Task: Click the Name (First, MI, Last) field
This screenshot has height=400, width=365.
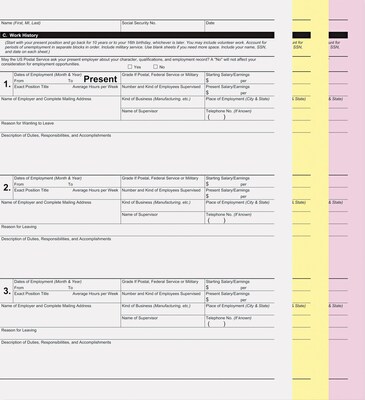Action: point(60,26)
